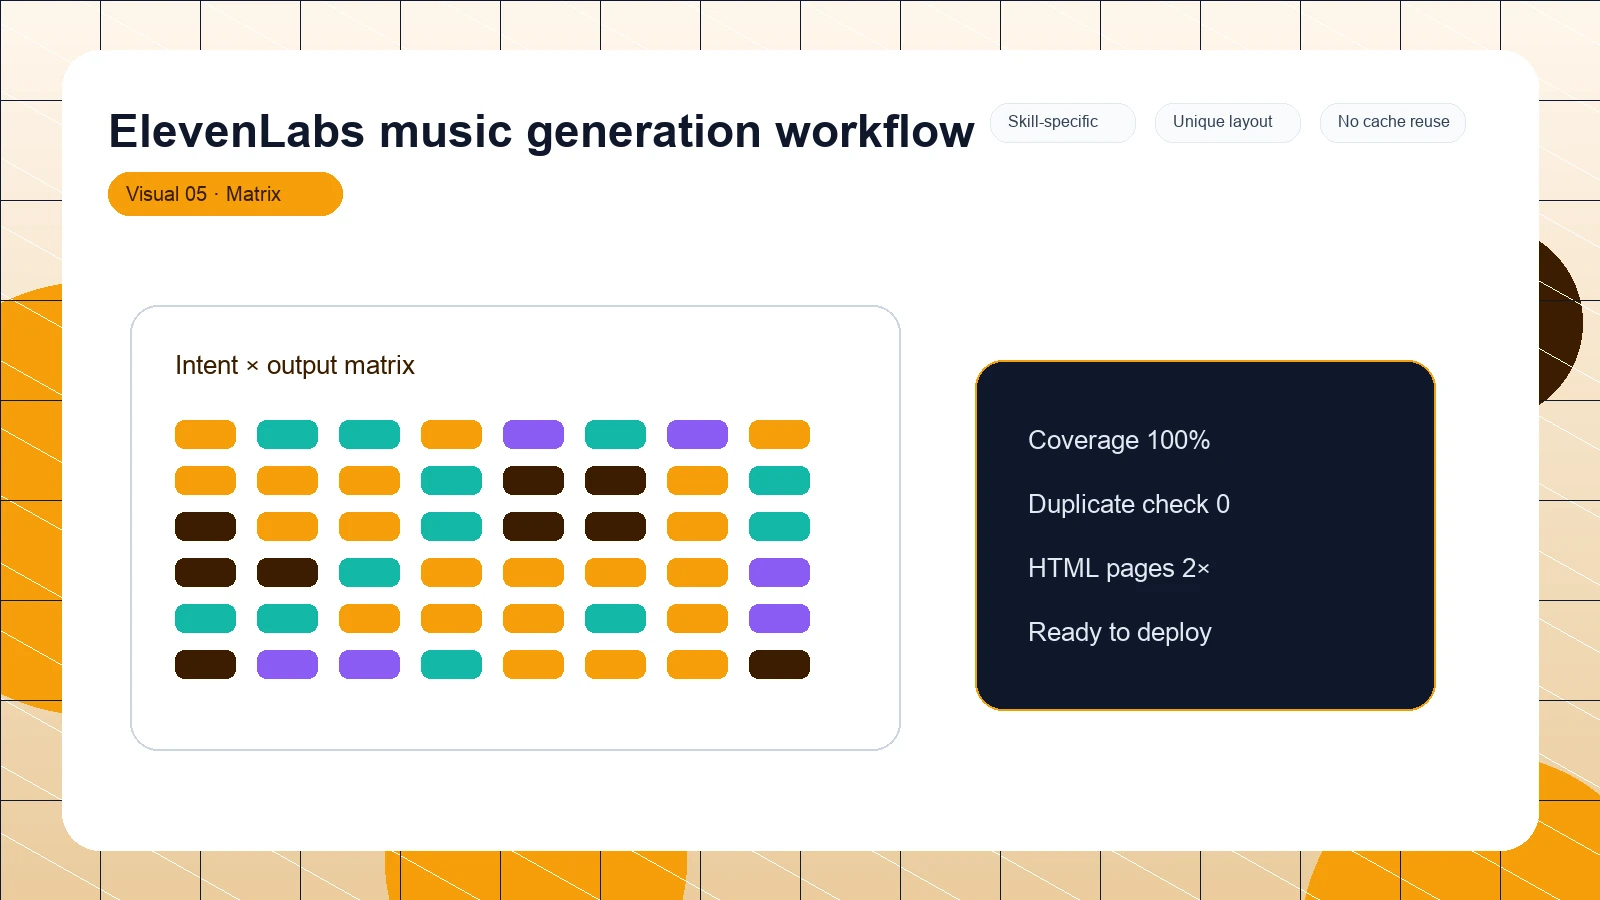
Task: Click the Visual 05 · Matrix badge
Action: 225,194
